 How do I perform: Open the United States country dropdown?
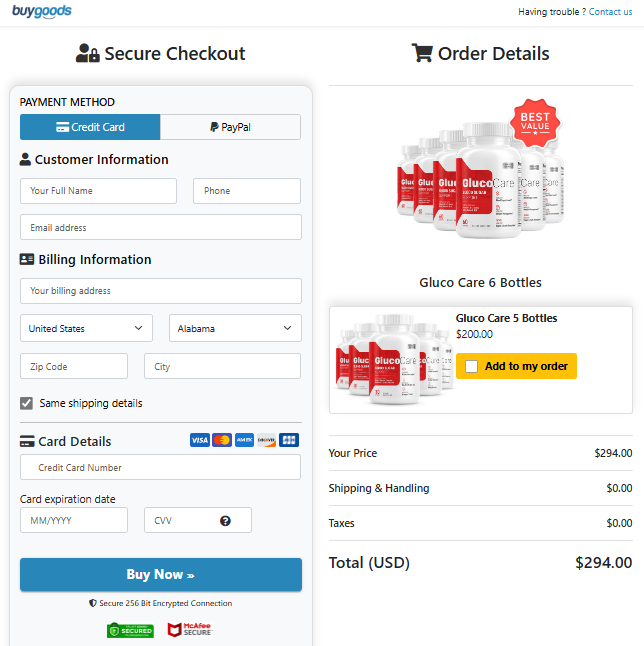tap(86, 328)
